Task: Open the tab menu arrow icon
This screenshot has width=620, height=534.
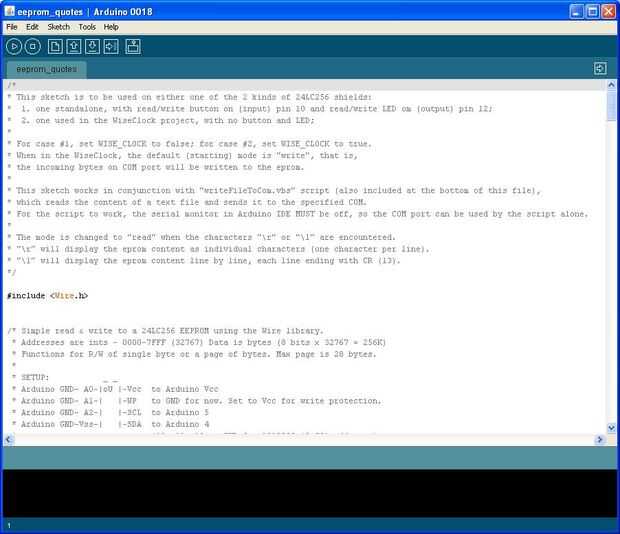Action: click(x=600, y=68)
